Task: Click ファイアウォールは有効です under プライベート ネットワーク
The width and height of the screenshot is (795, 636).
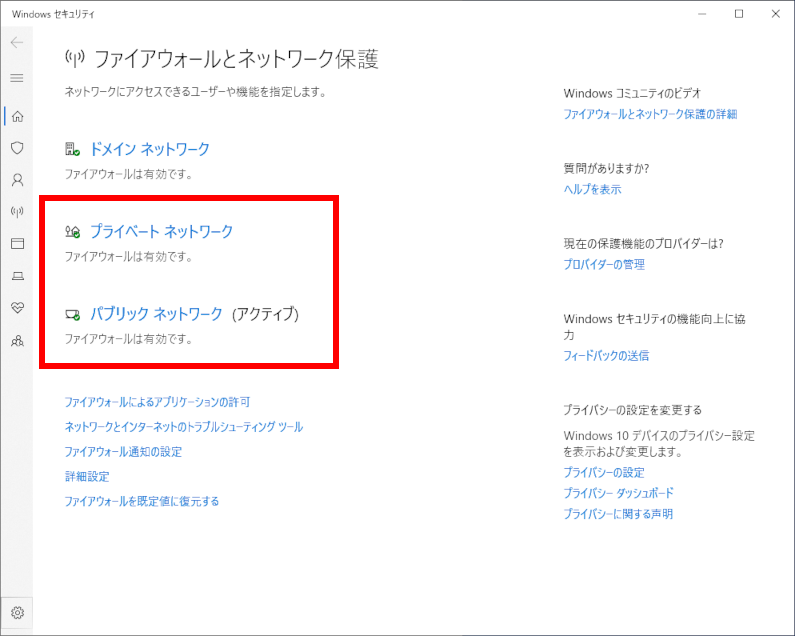Action: pyautogui.click(x=129, y=257)
